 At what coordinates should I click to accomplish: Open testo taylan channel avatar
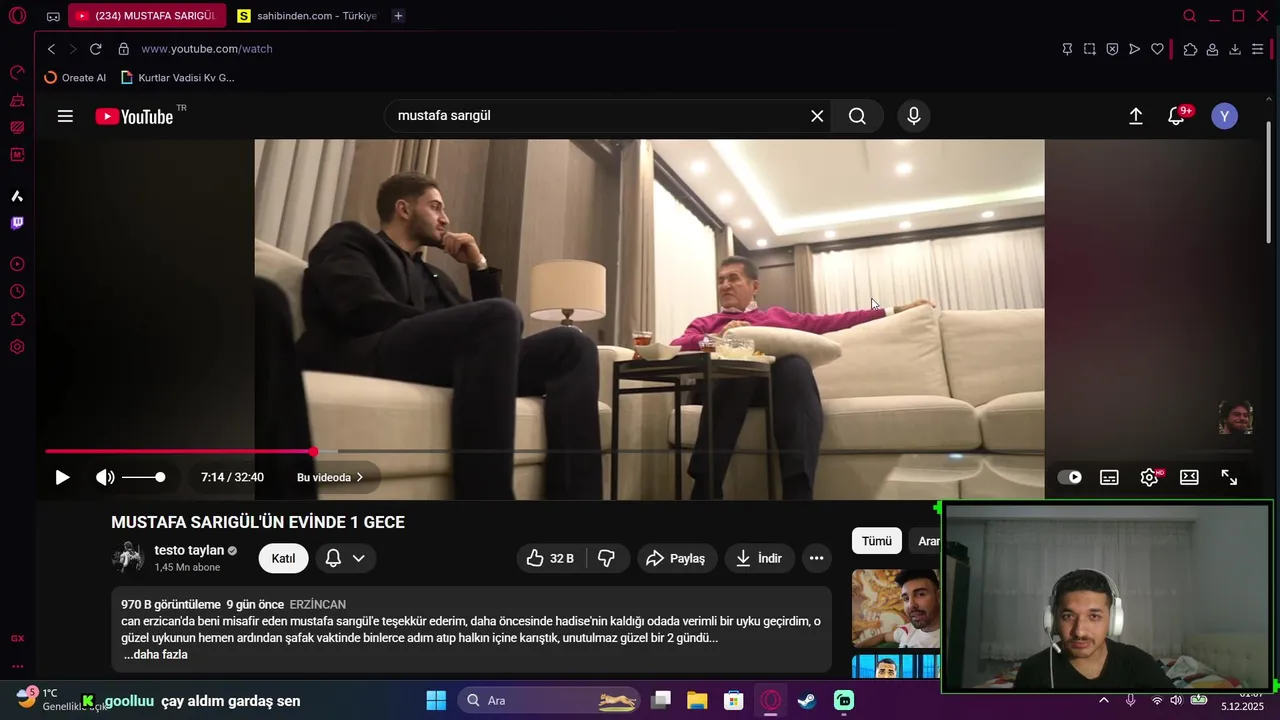[128, 558]
